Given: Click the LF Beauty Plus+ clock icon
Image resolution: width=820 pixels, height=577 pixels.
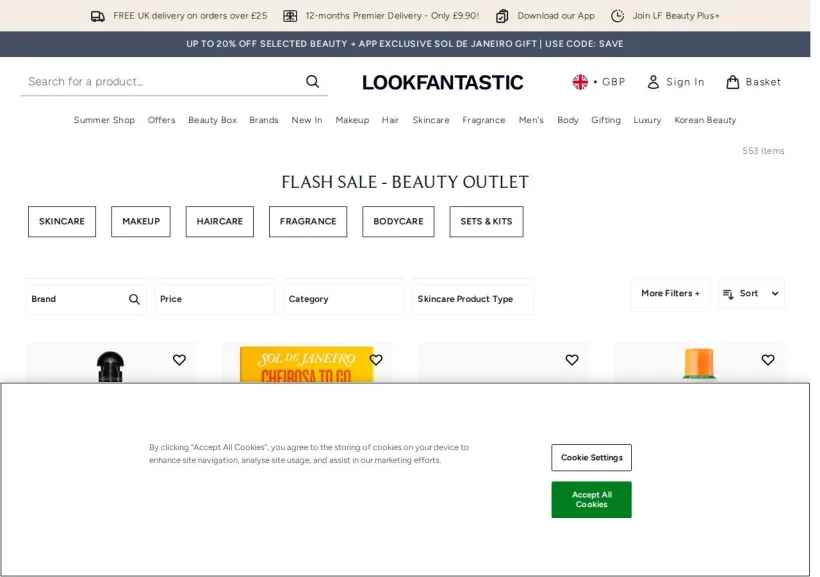Looking at the screenshot, I should click(x=618, y=16).
